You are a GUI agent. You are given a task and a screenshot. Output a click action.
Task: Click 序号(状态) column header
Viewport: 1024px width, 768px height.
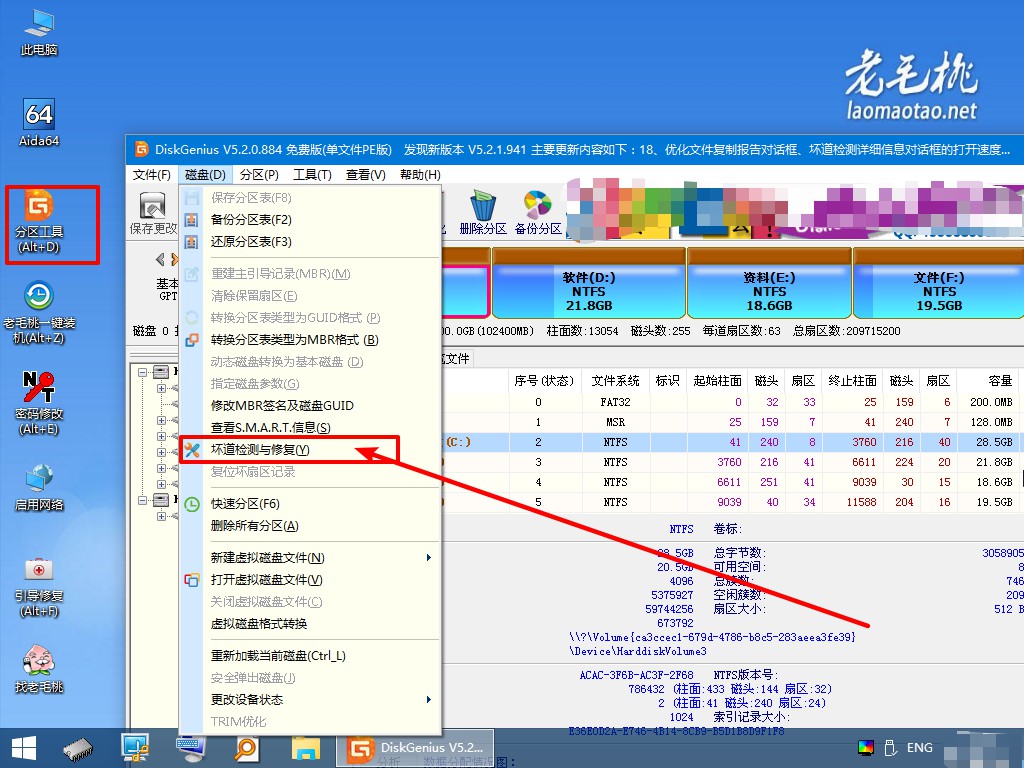tap(544, 381)
